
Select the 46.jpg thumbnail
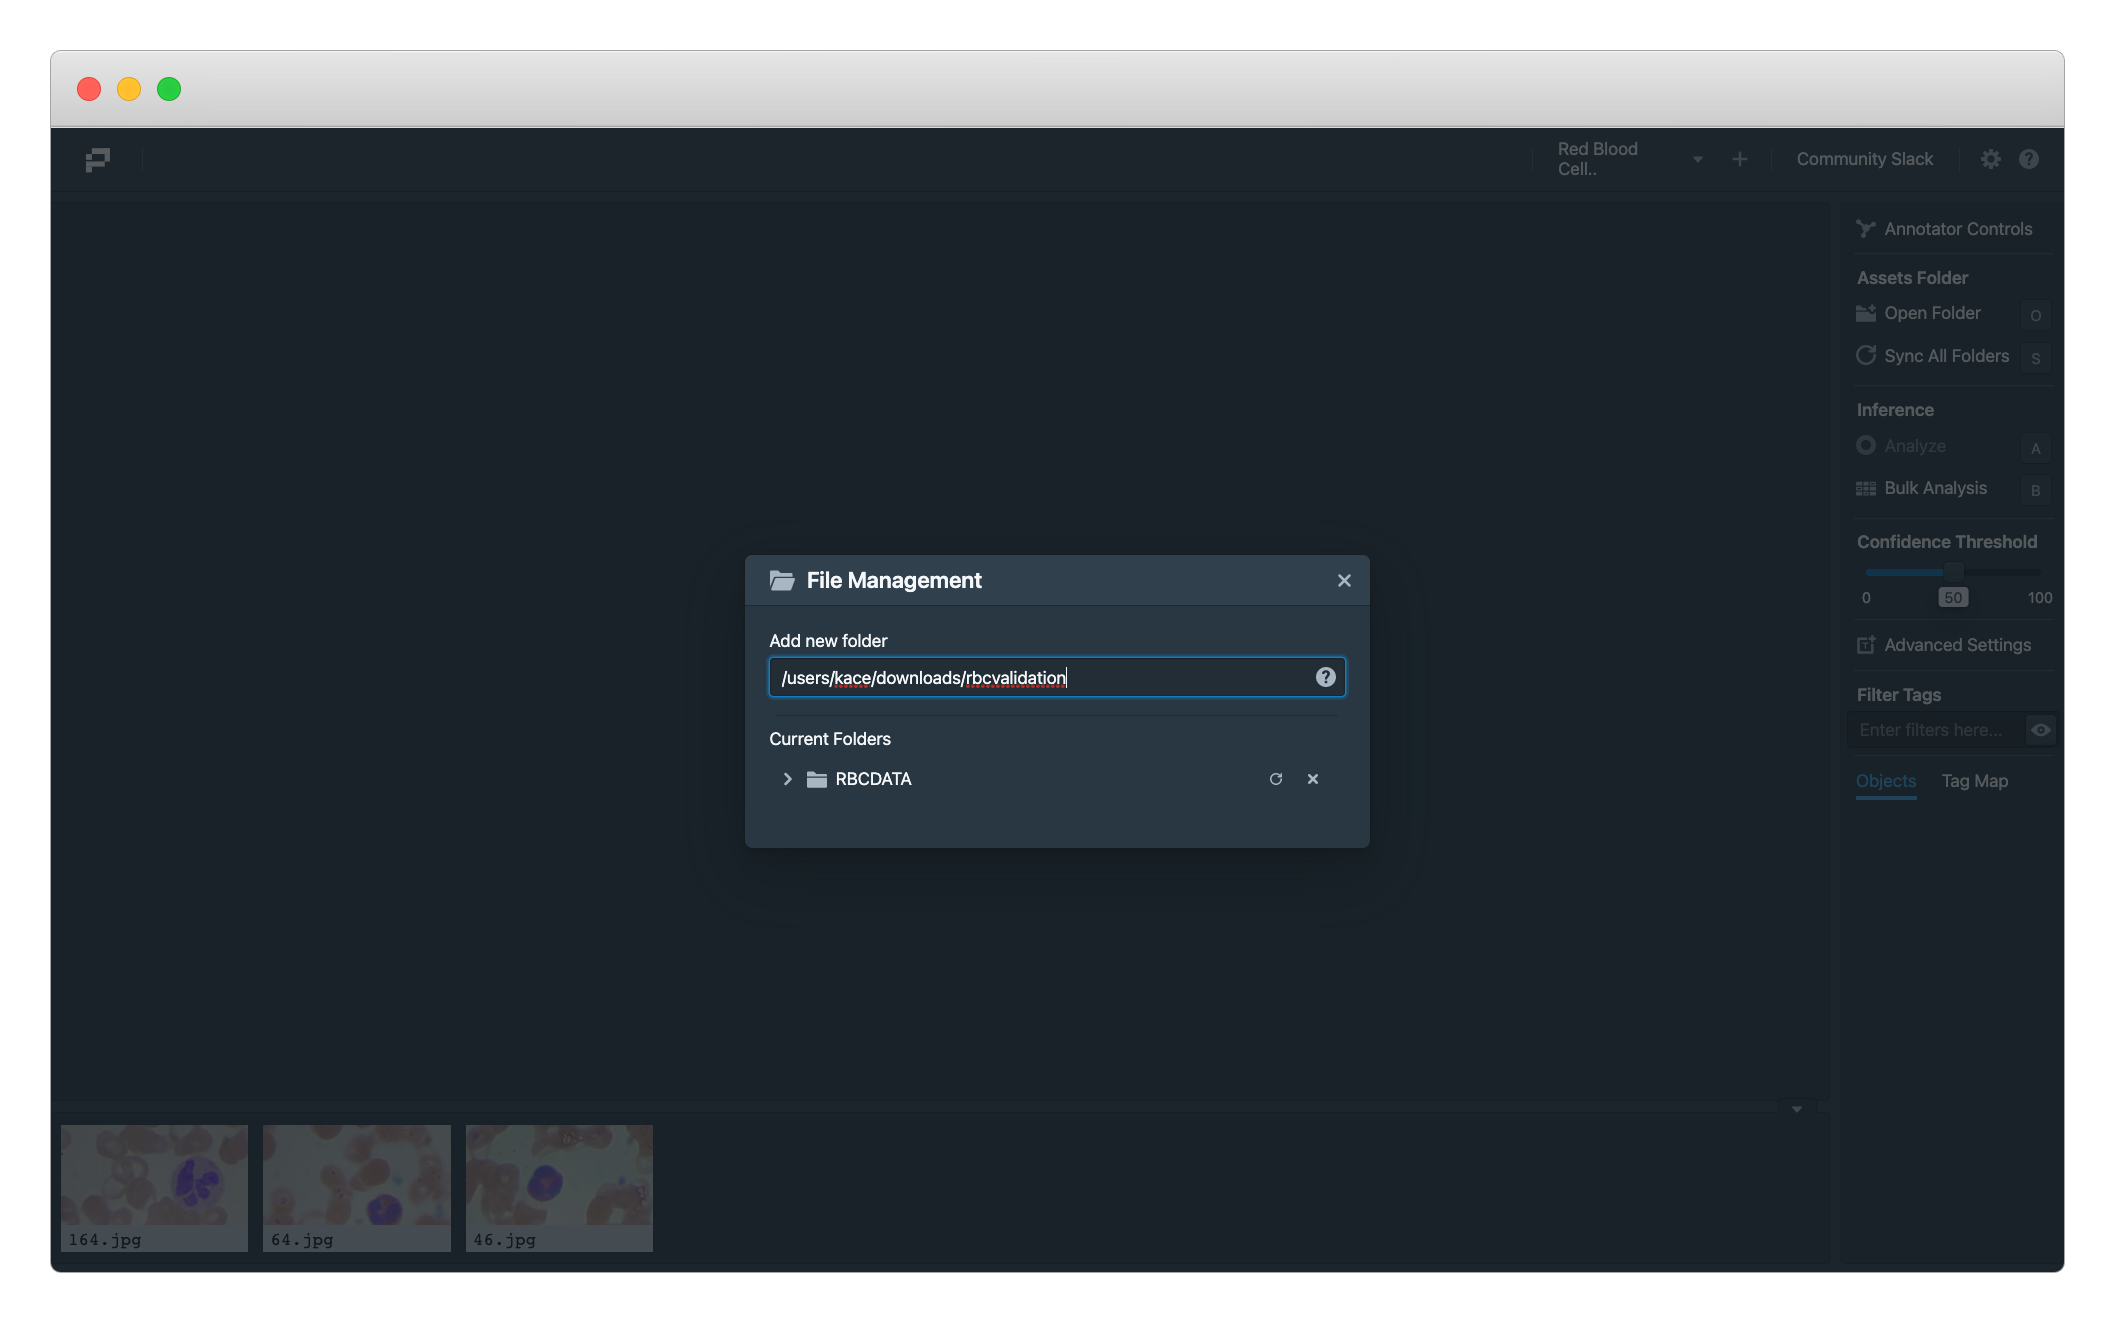pyautogui.click(x=559, y=1188)
